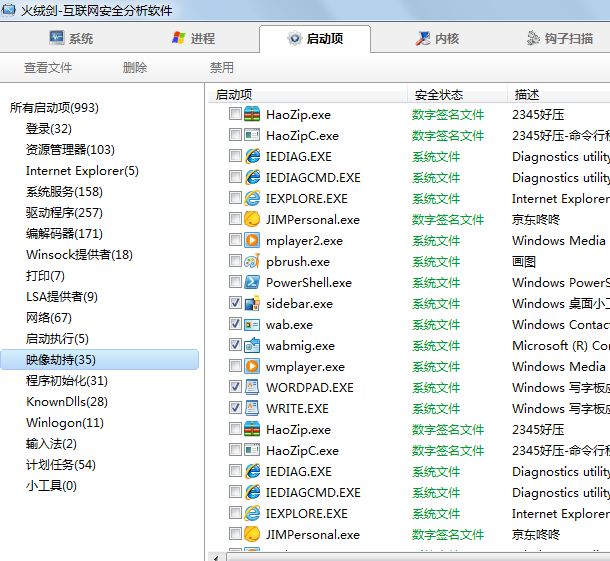Screen dimensions: 610x561
Task: Open the 钩子扫描 tab
Action: tap(560, 39)
